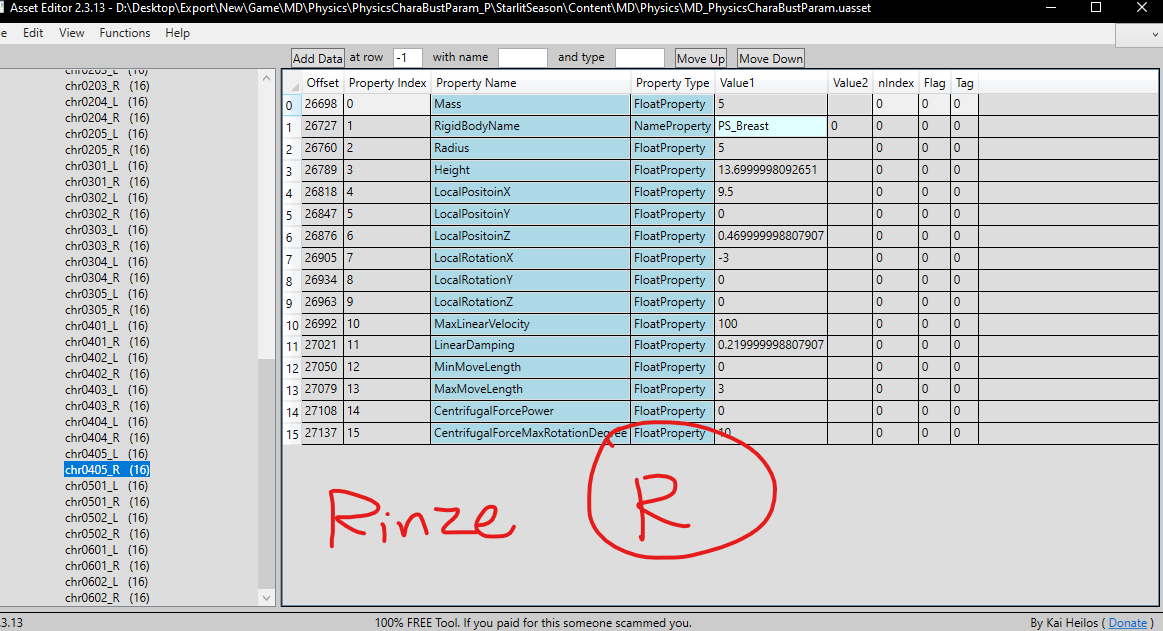Click the CentrifugalForceMaxRotationDegree property cell
1163x631 pixels.
tap(530, 433)
